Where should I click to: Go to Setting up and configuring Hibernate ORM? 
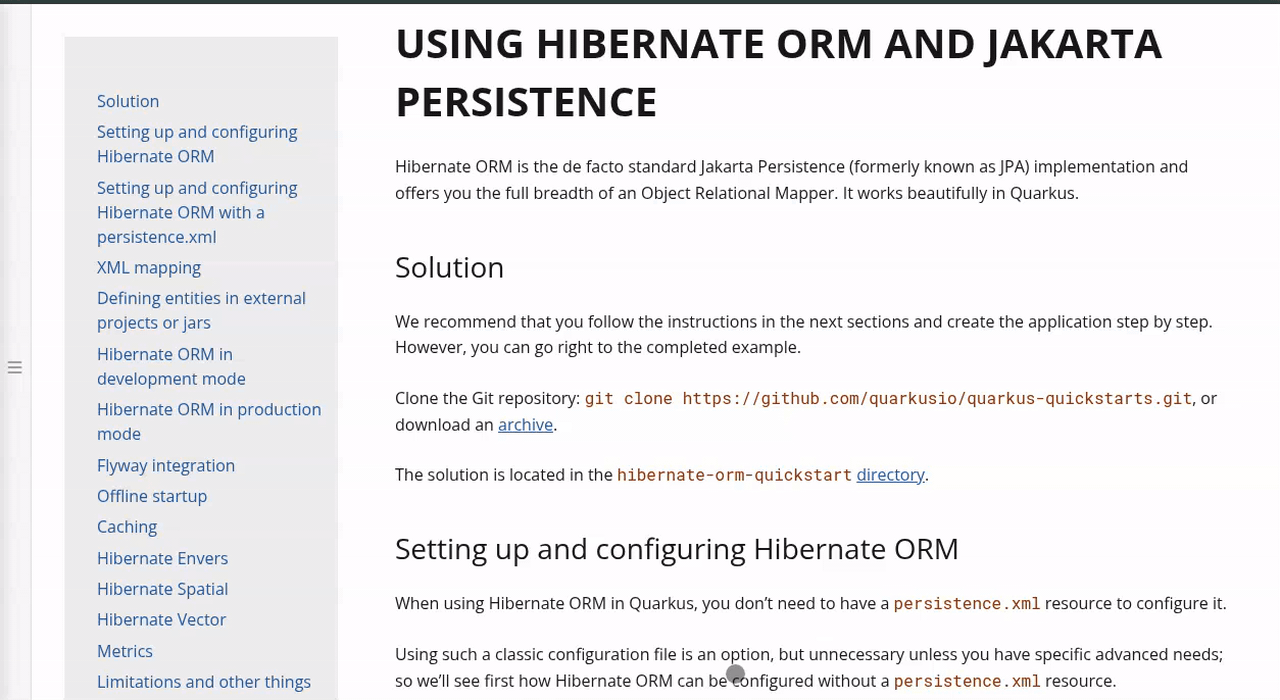(x=197, y=144)
